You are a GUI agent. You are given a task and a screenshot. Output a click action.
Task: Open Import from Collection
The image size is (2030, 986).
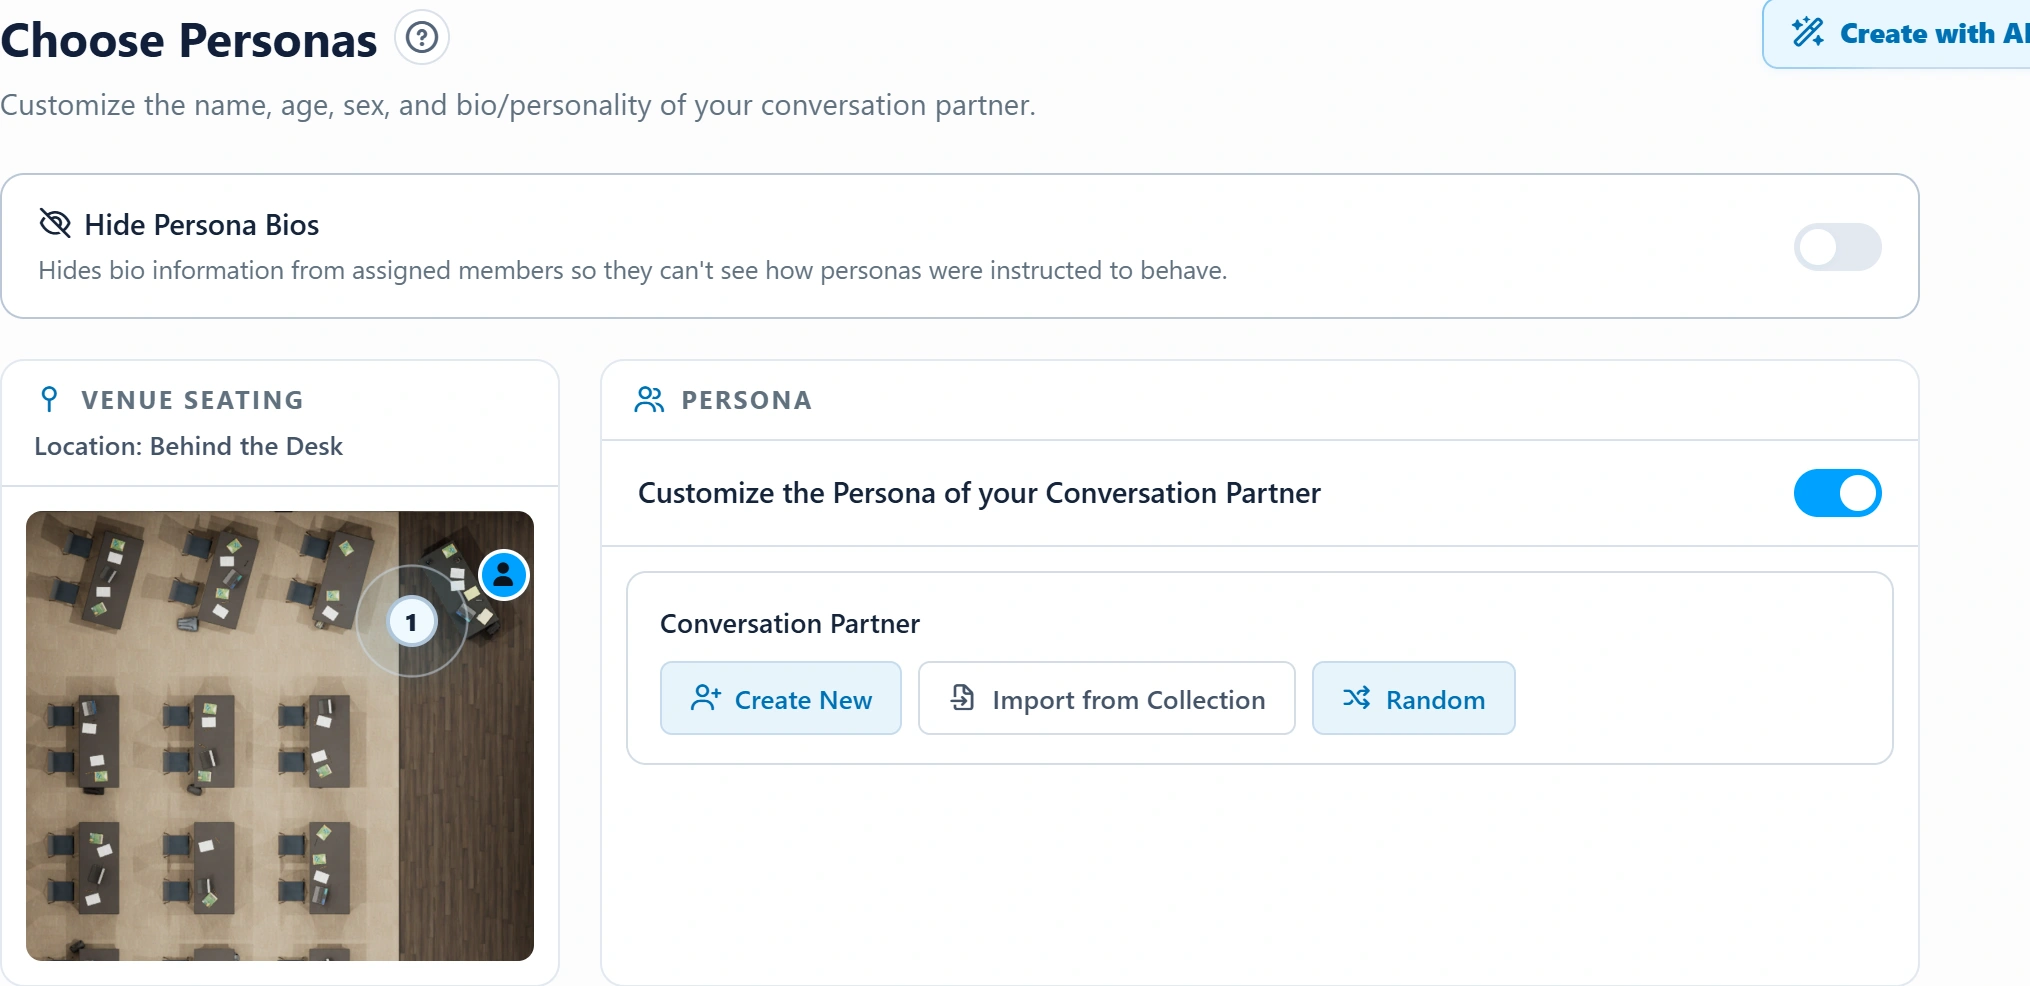click(1107, 698)
